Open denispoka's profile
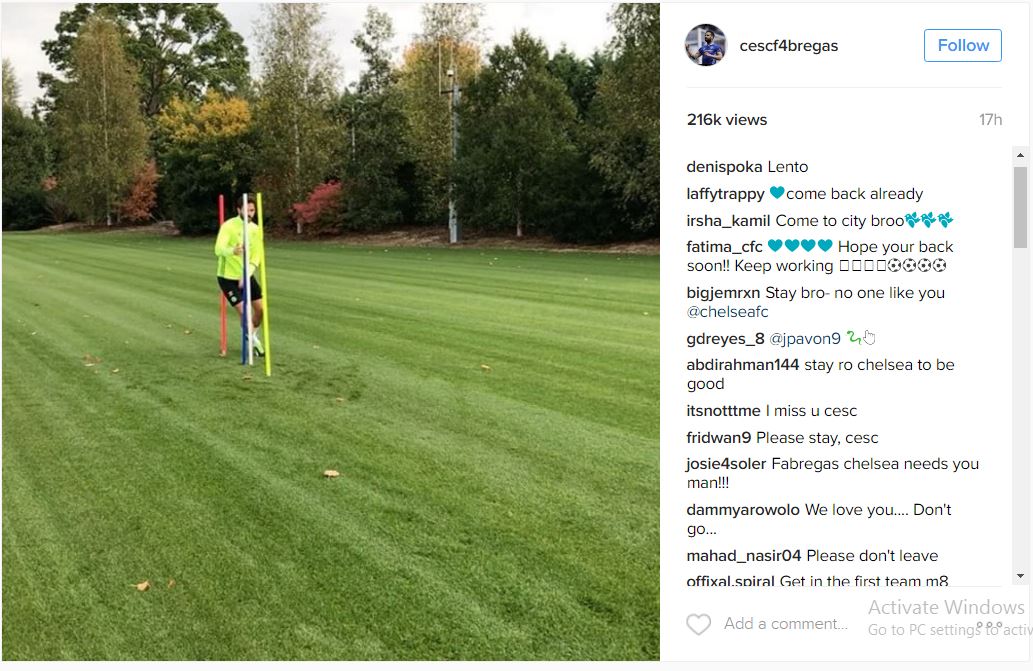The image size is (1033, 671). [725, 167]
